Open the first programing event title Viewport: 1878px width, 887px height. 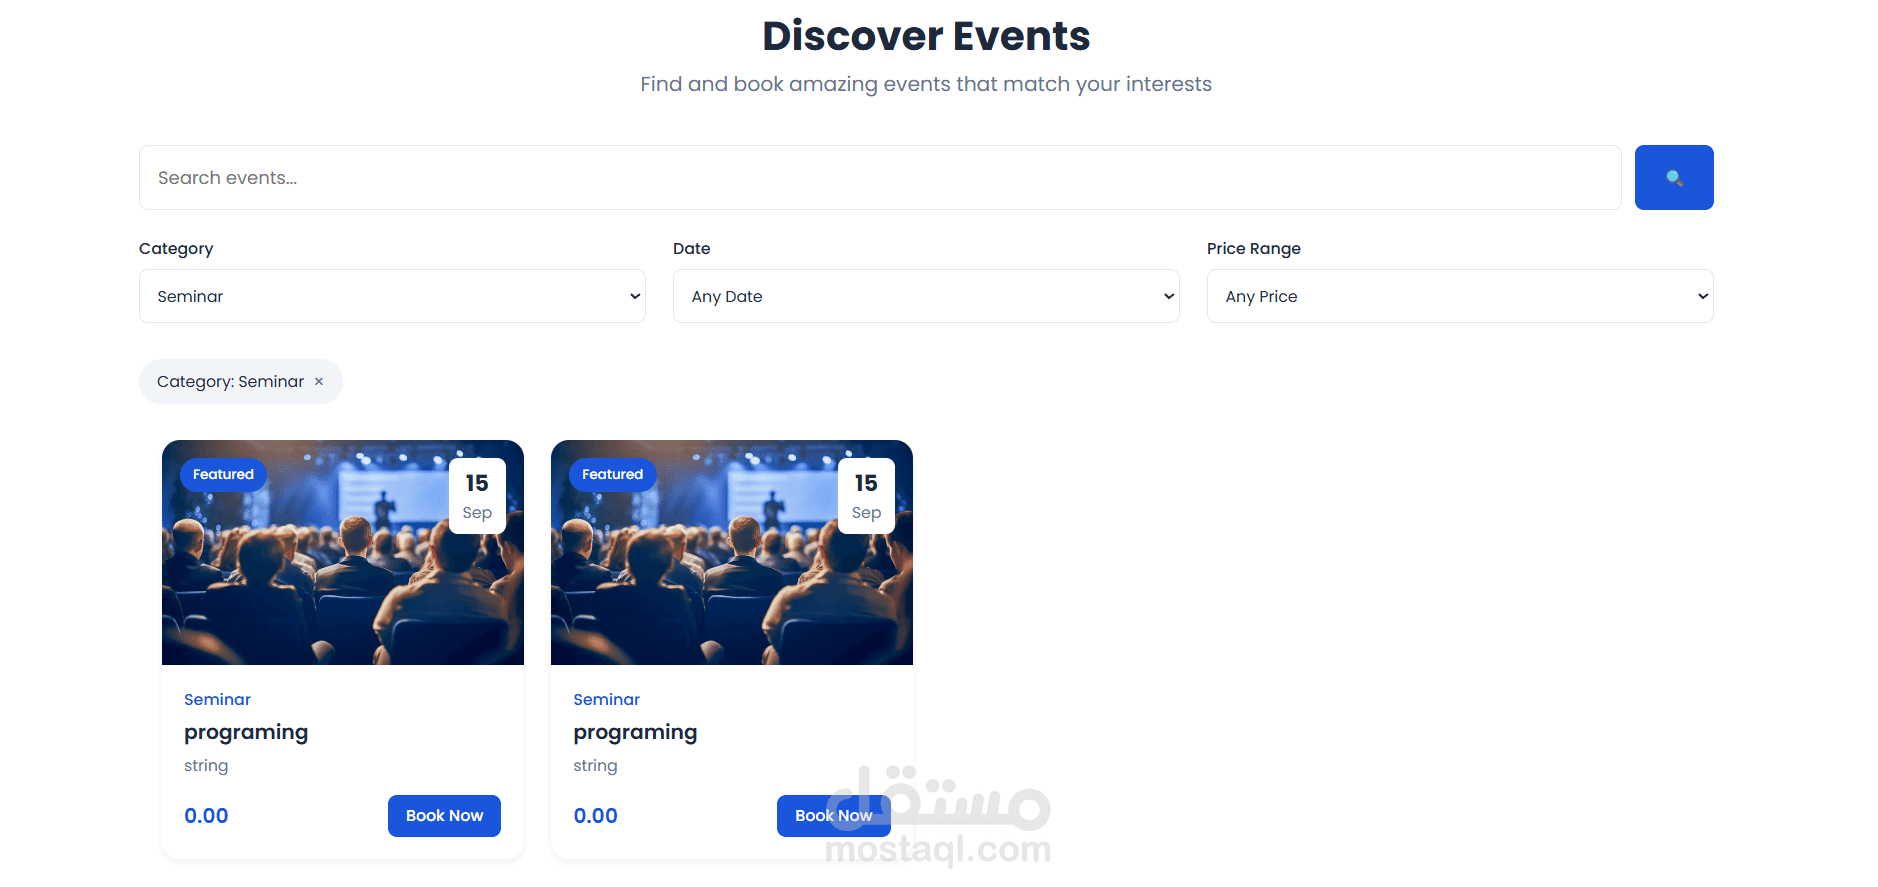246,732
